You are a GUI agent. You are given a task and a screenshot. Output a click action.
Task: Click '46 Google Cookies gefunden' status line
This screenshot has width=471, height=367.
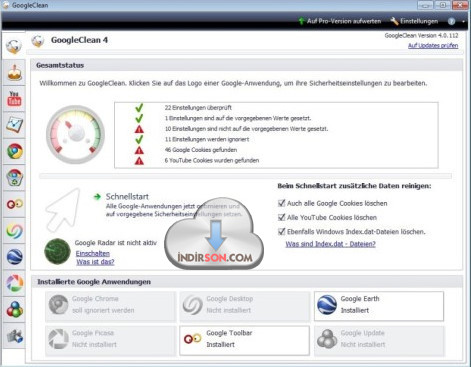[x=201, y=150]
